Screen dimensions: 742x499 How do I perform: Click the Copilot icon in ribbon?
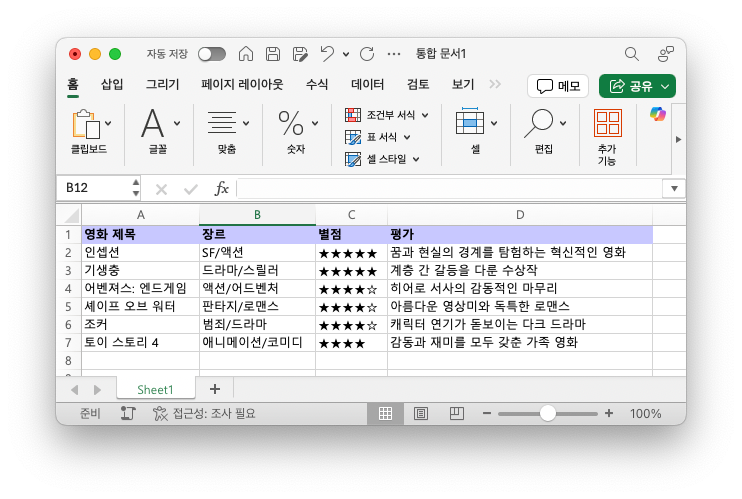tap(657, 115)
